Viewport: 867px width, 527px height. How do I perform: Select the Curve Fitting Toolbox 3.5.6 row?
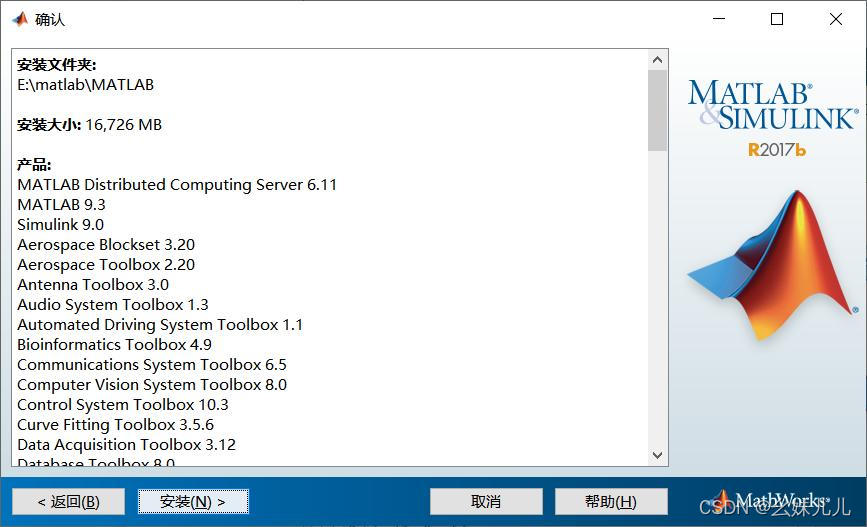[116, 424]
